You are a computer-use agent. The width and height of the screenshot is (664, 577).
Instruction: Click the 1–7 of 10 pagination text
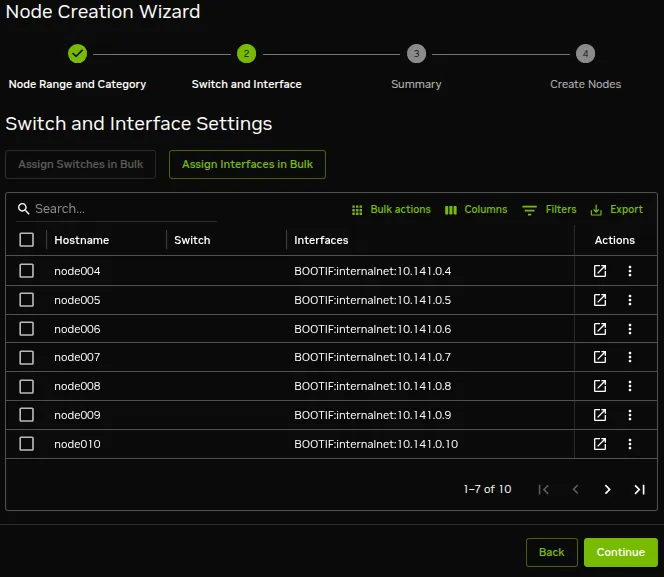(487, 489)
